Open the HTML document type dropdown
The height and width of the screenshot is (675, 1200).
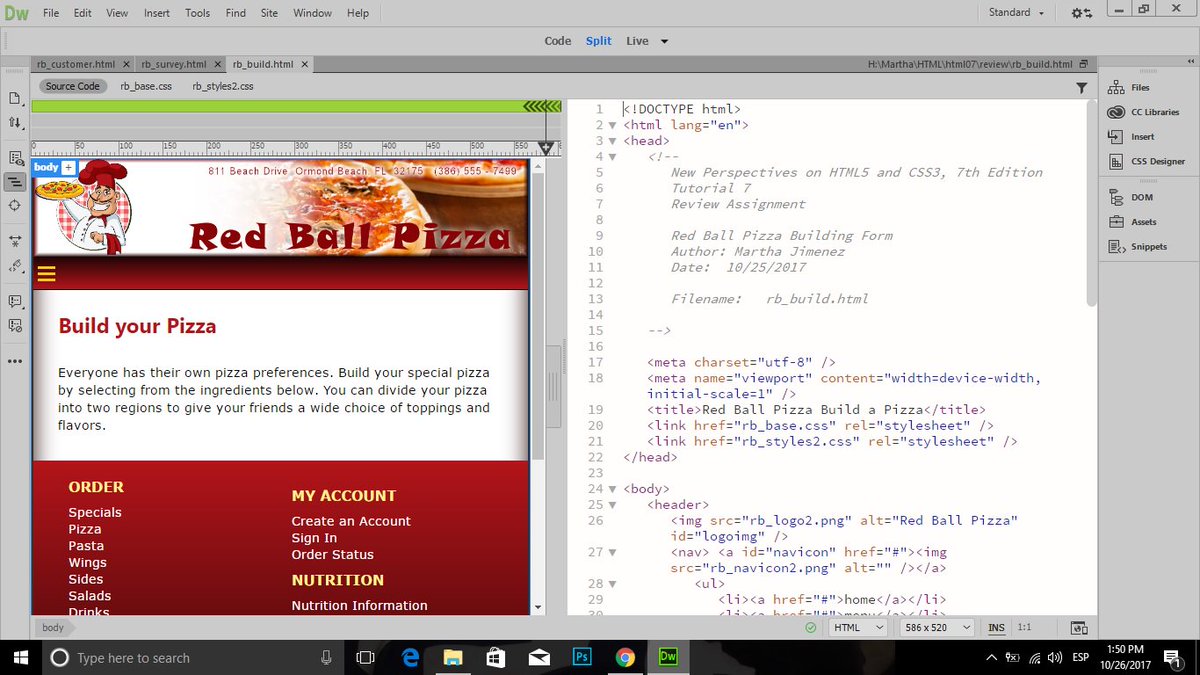(858, 627)
